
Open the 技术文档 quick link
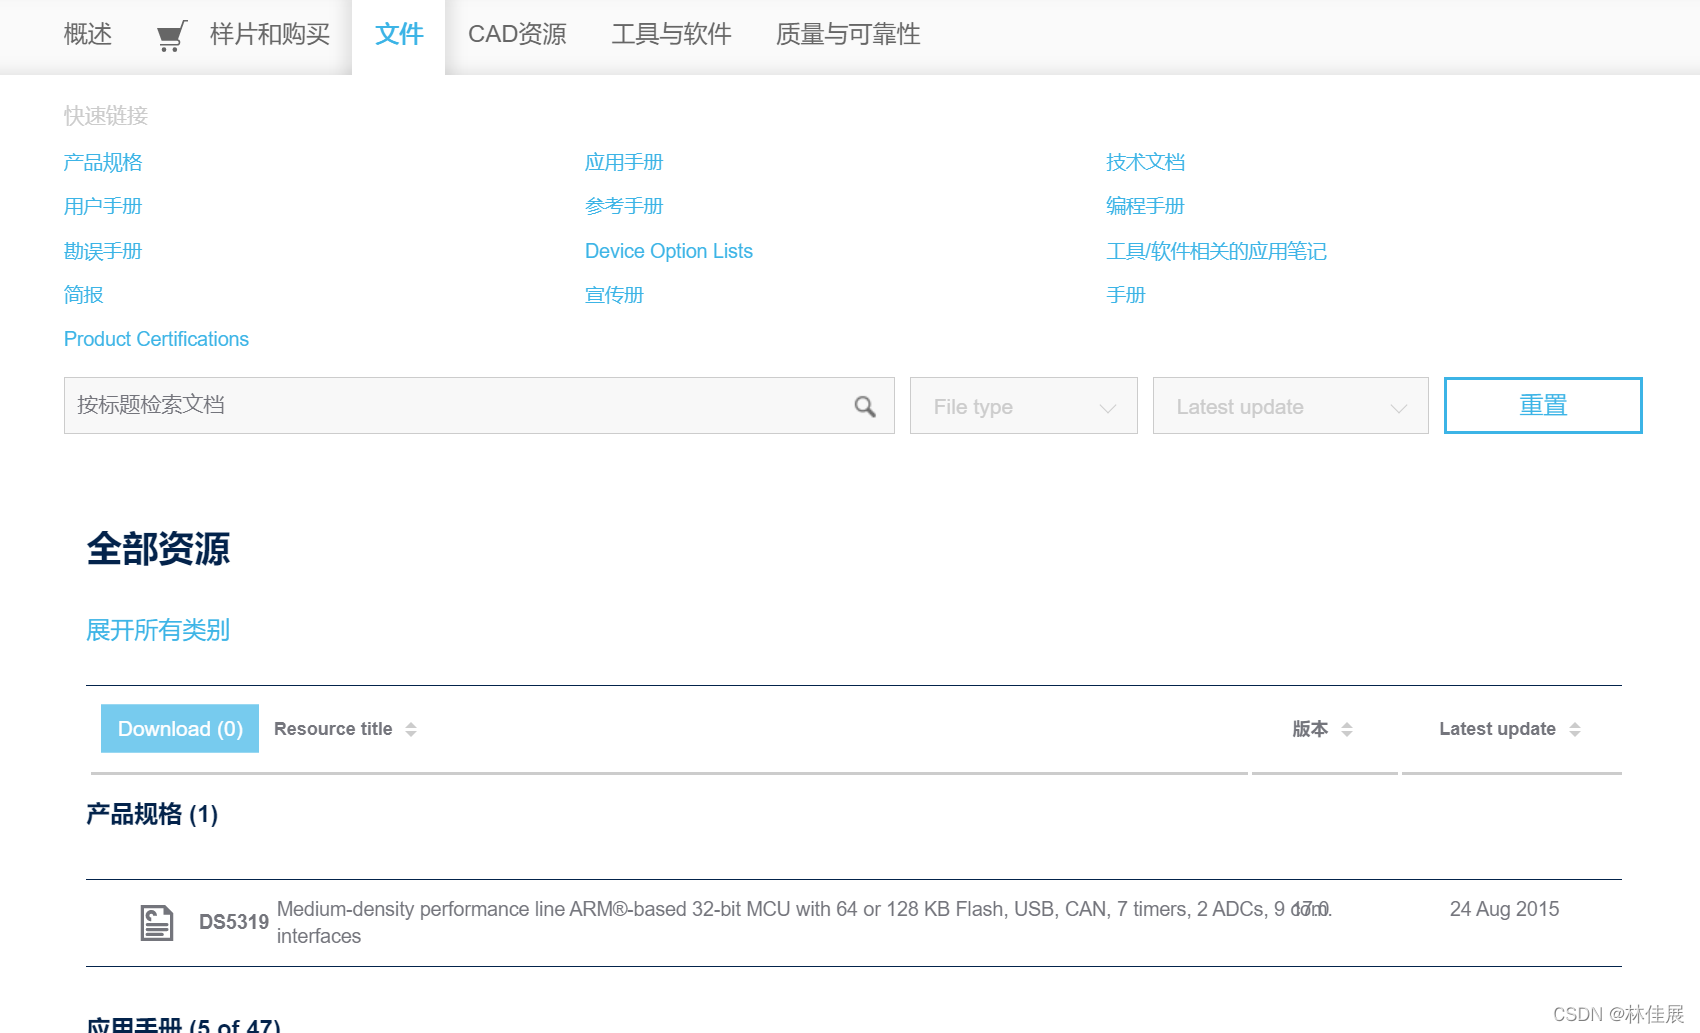[x=1145, y=162]
